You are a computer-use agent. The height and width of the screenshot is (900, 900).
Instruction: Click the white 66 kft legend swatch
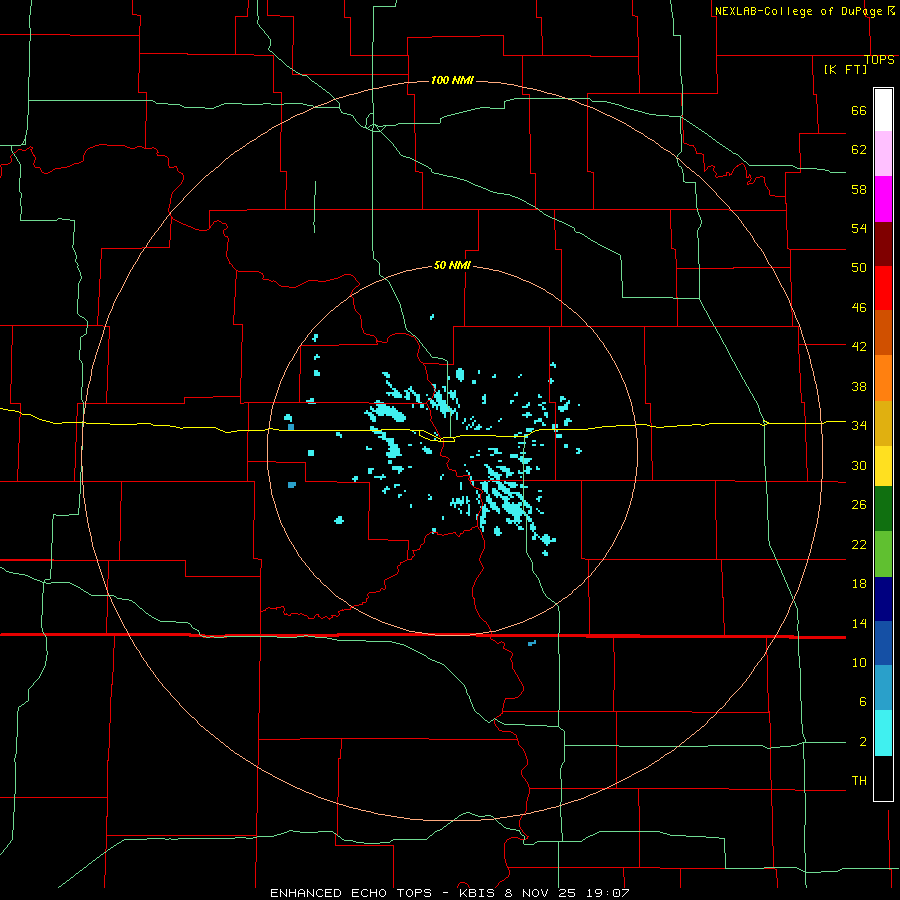[883, 110]
